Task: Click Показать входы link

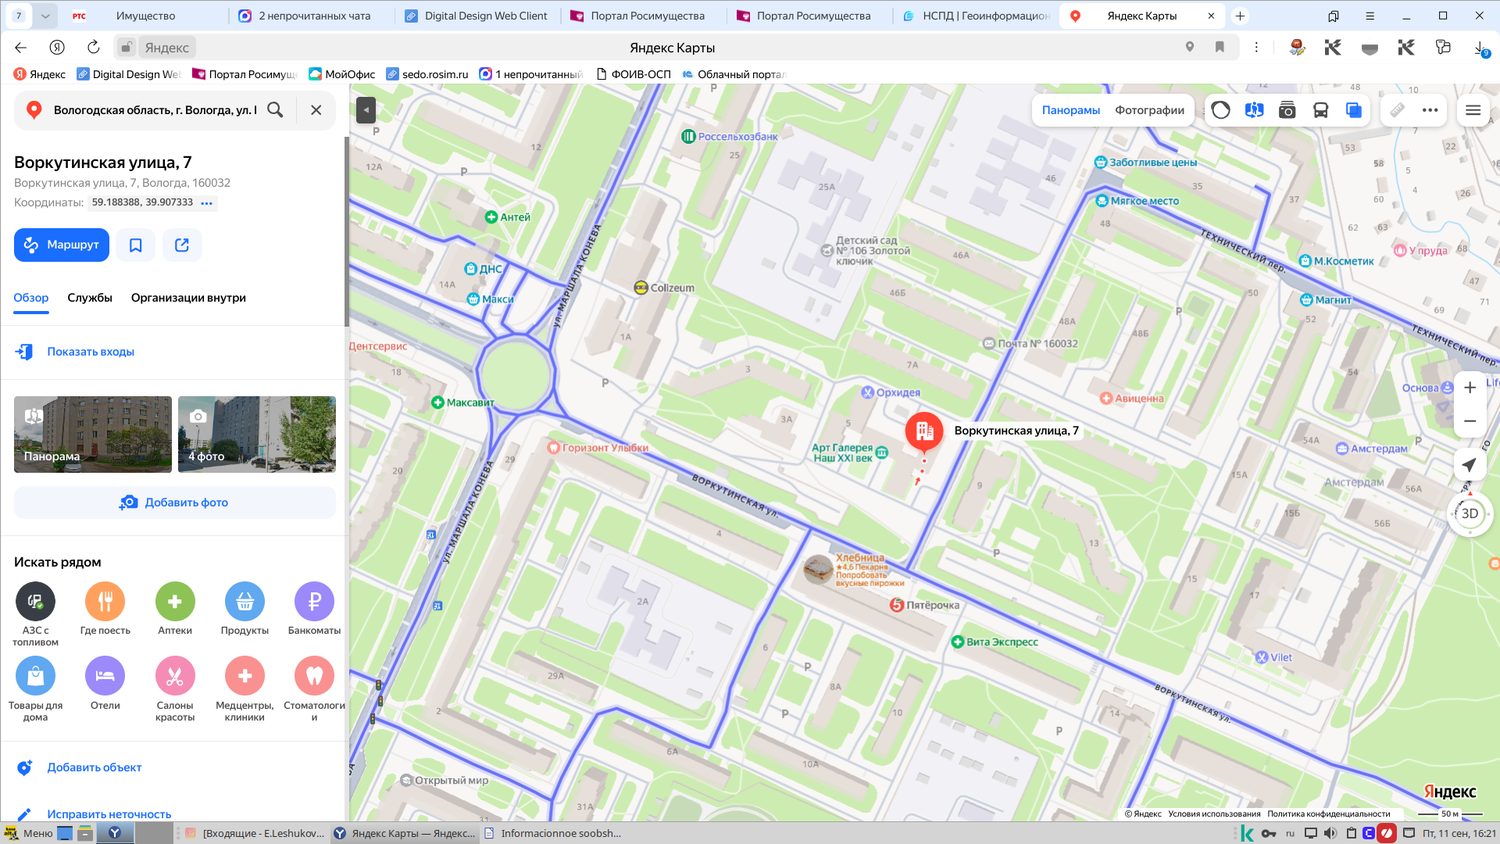Action: [x=91, y=352]
